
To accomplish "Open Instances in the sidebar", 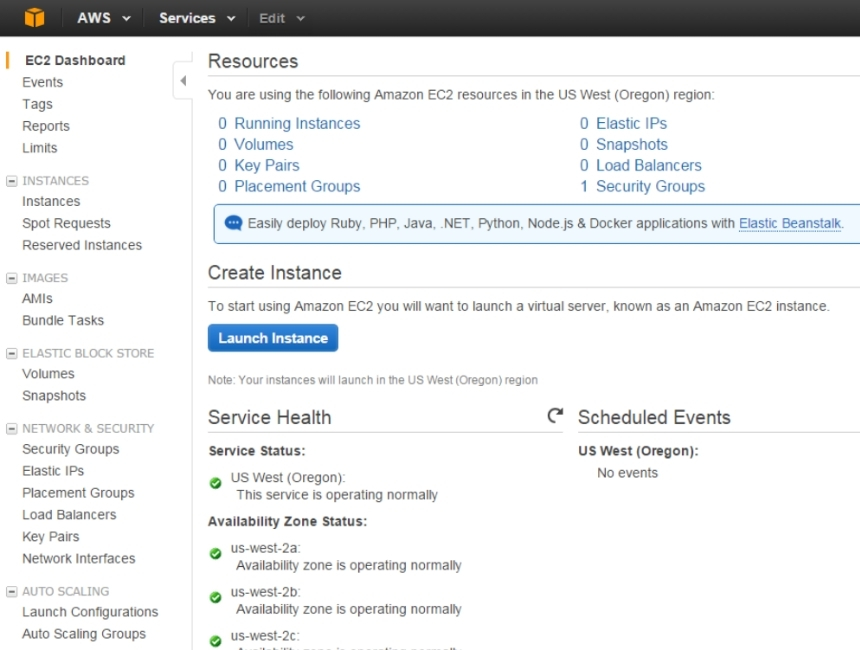I will tap(51, 201).
